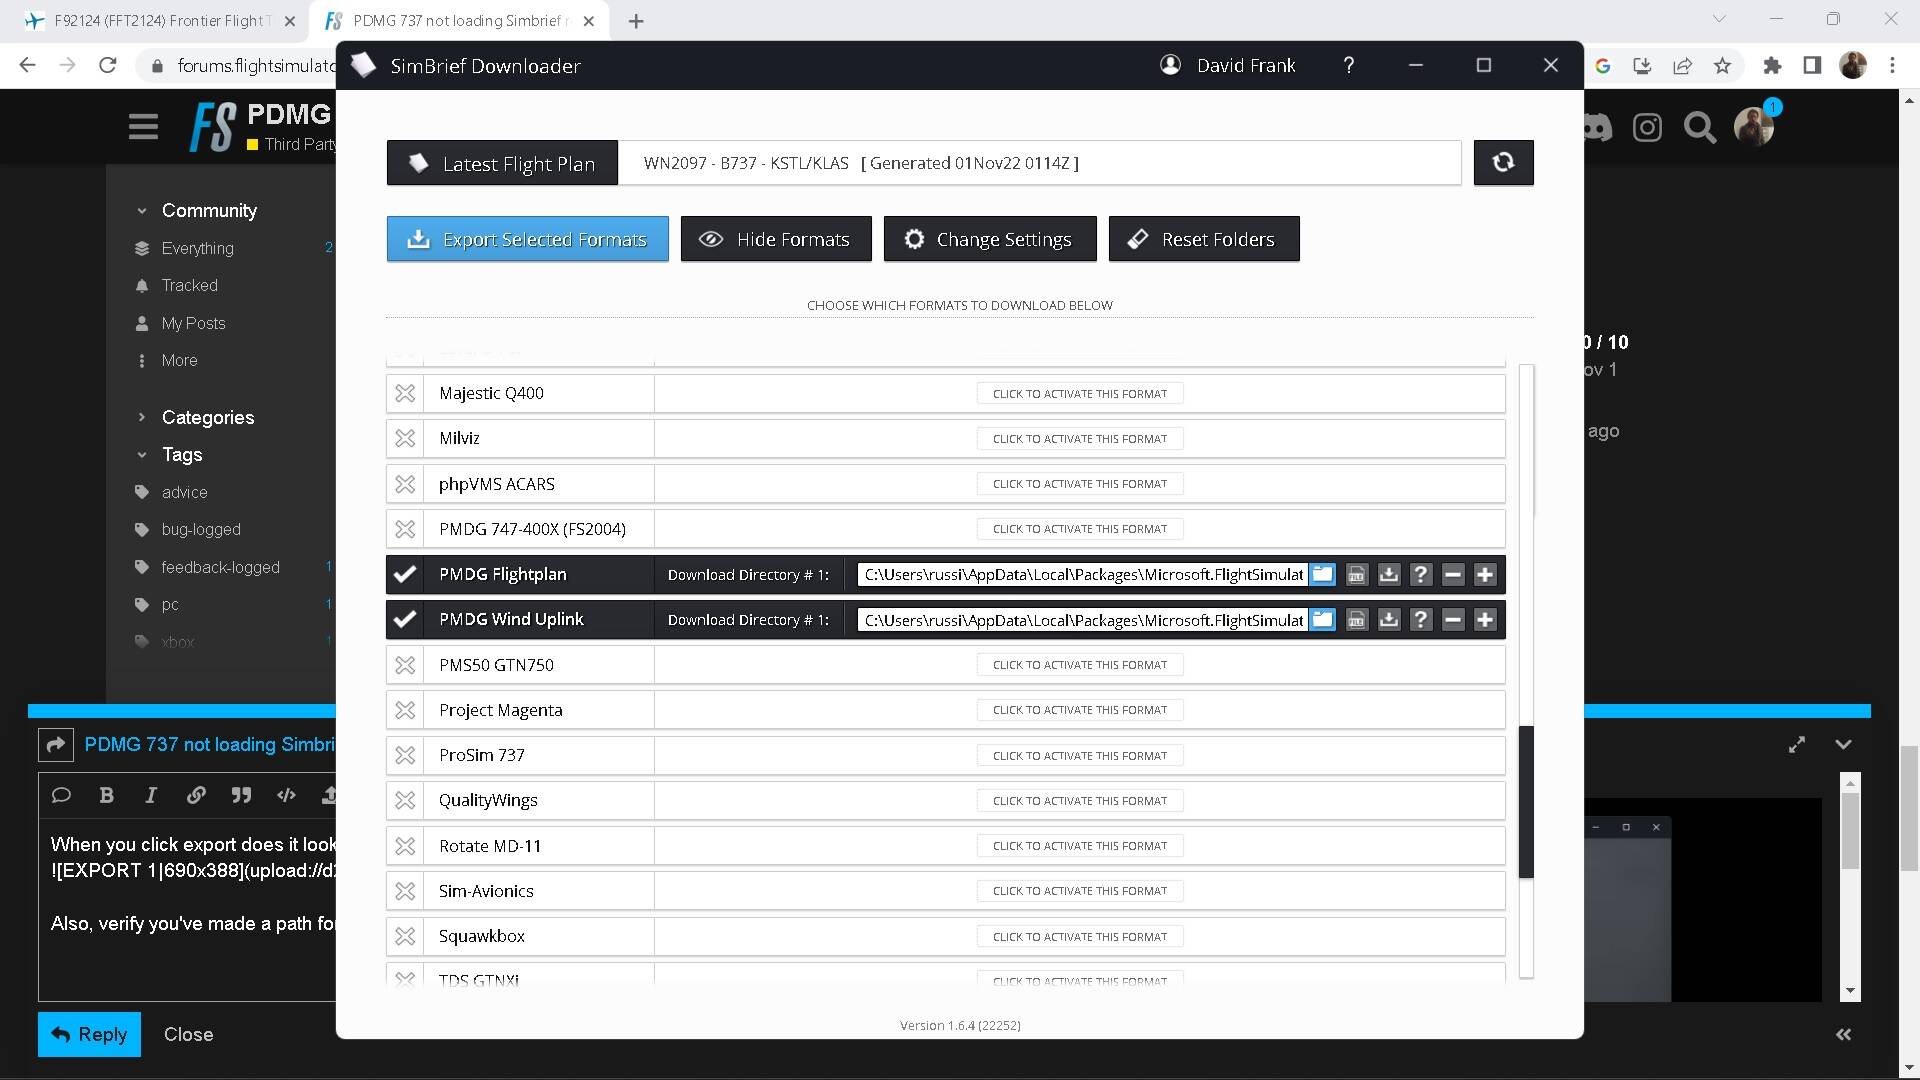The width and height of the screenshot is (1920, 1080).
Task: Open reply-to options arrow icon
Action: [x=56, y=744]
